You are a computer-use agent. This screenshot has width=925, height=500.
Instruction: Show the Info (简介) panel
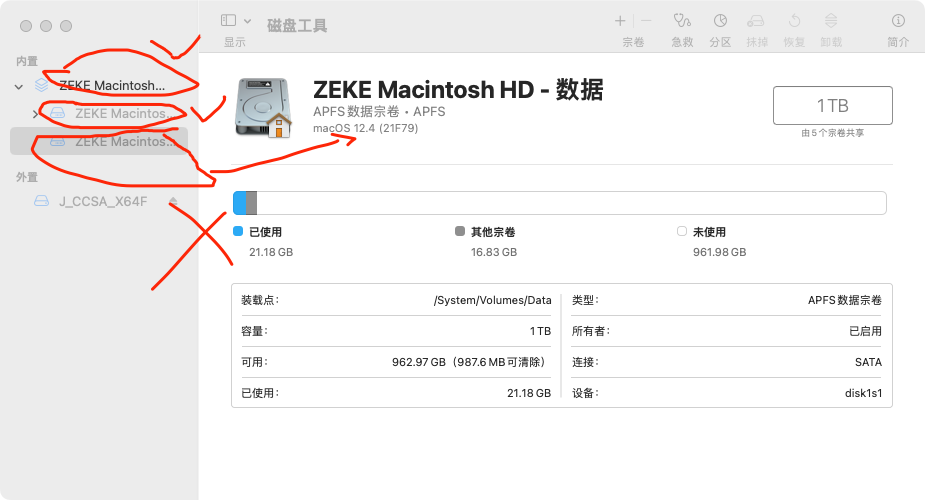click(898, 21)
